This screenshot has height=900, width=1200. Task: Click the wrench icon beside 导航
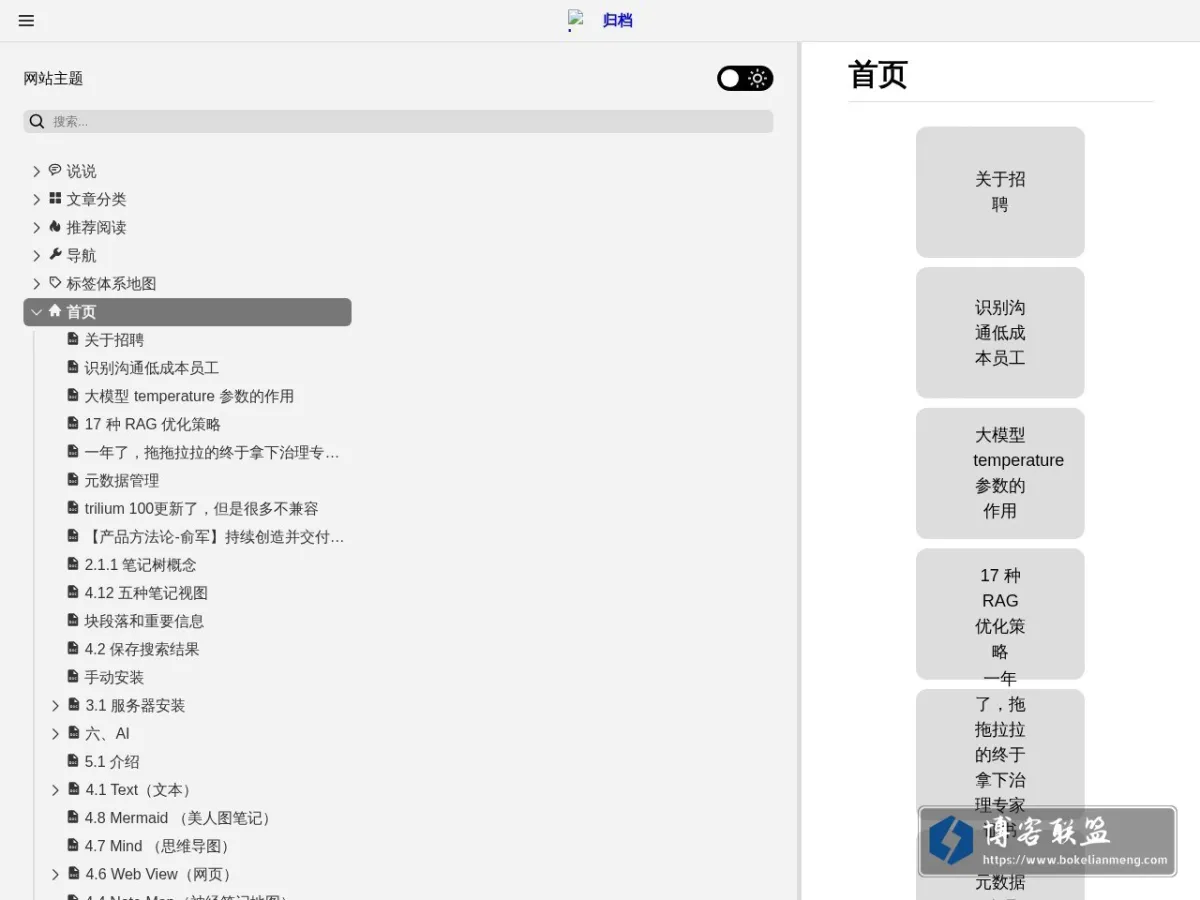(55, 254)
